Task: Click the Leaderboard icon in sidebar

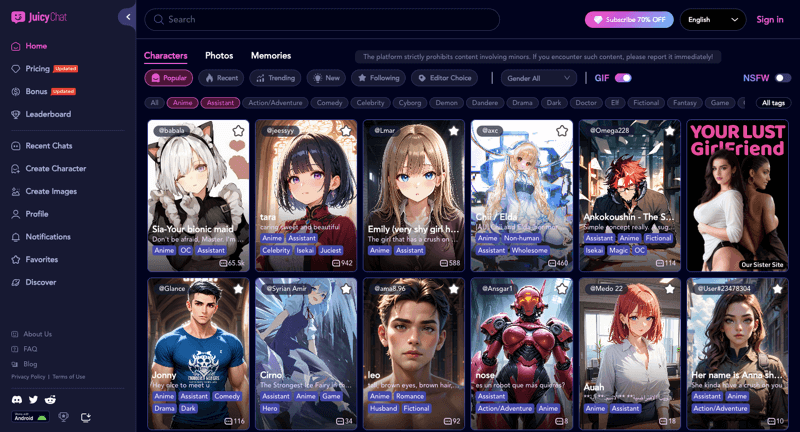Action: pos(16,114)
